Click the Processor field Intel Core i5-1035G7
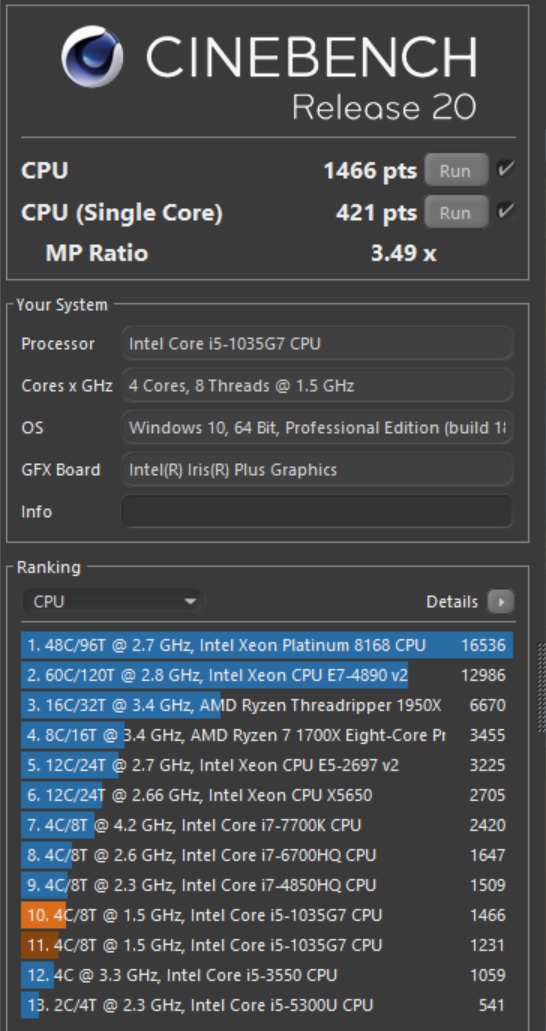Image resolution: width=546 pixels, height=1031 pixels. tap(316, 343)
